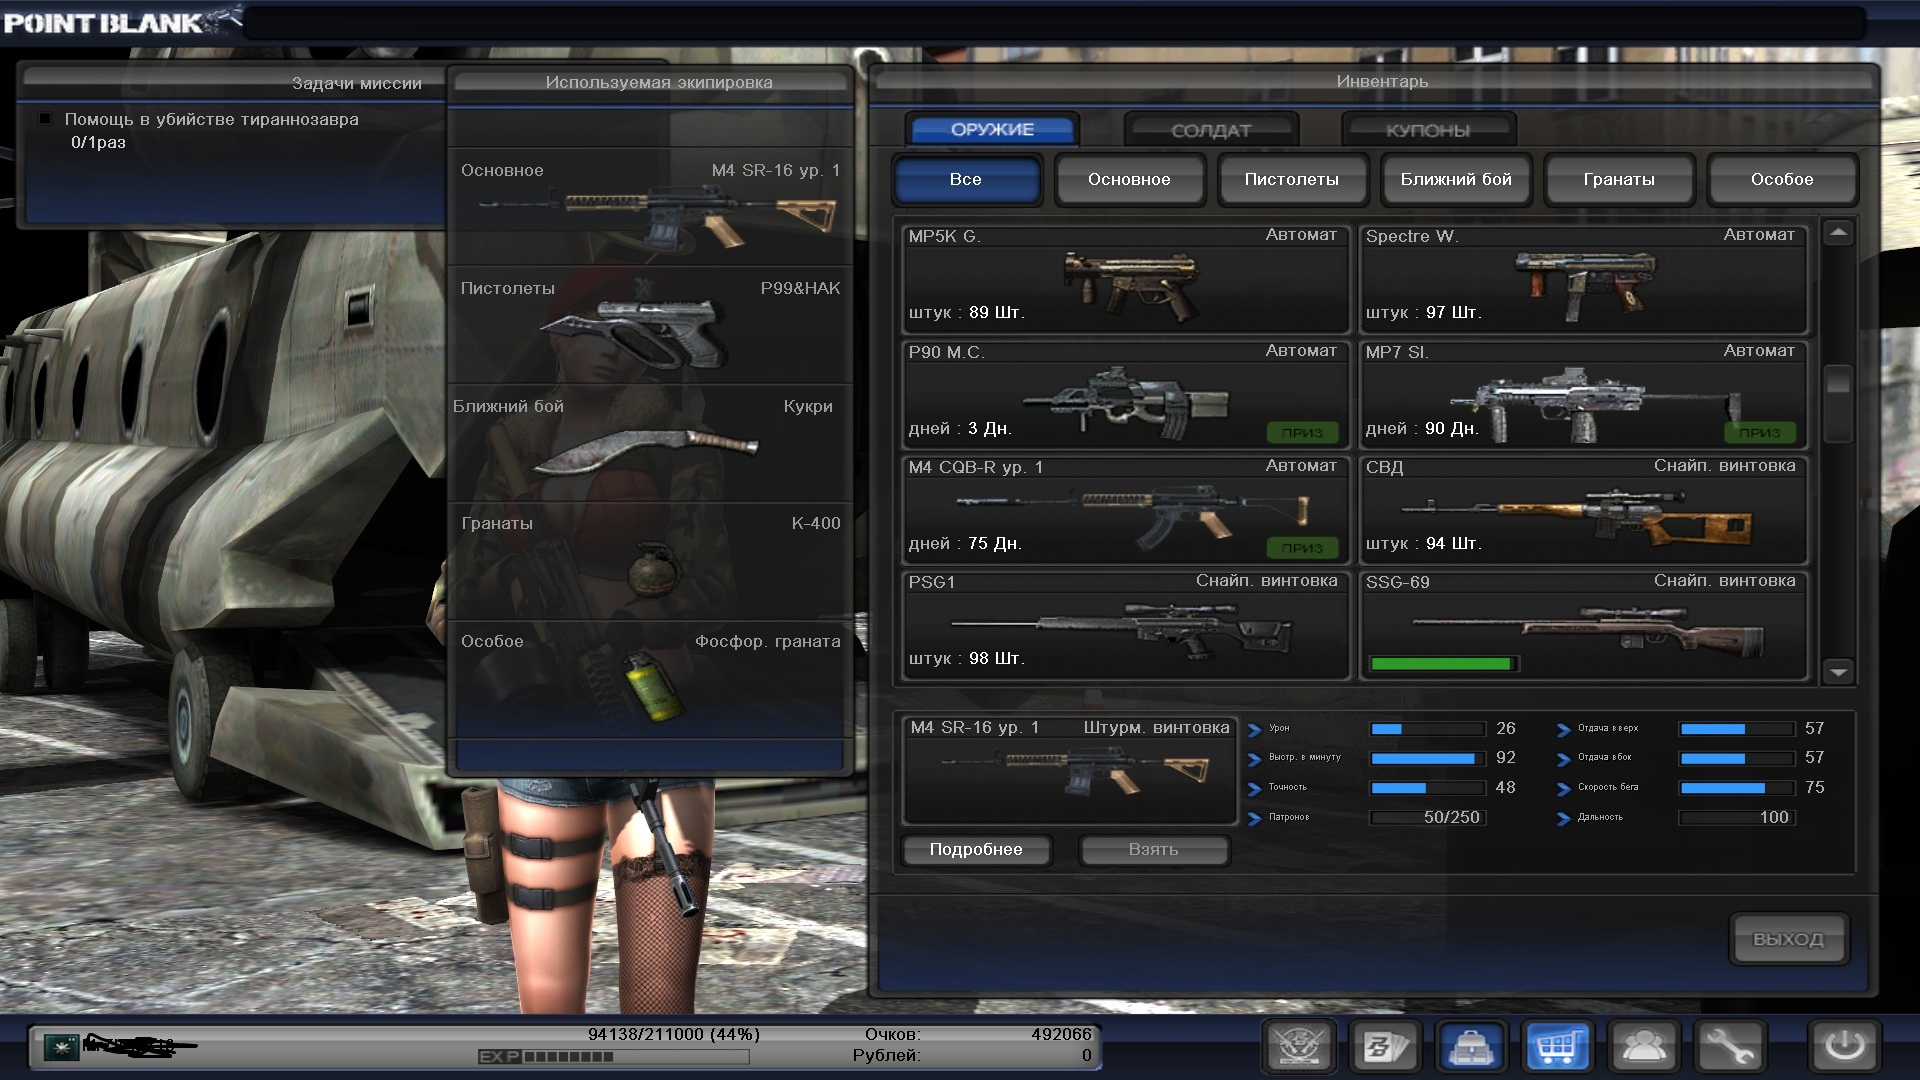Filter inventory by Гранаты
Viewport: 1920px width, 1080px height.
(x=1619, y=179)
